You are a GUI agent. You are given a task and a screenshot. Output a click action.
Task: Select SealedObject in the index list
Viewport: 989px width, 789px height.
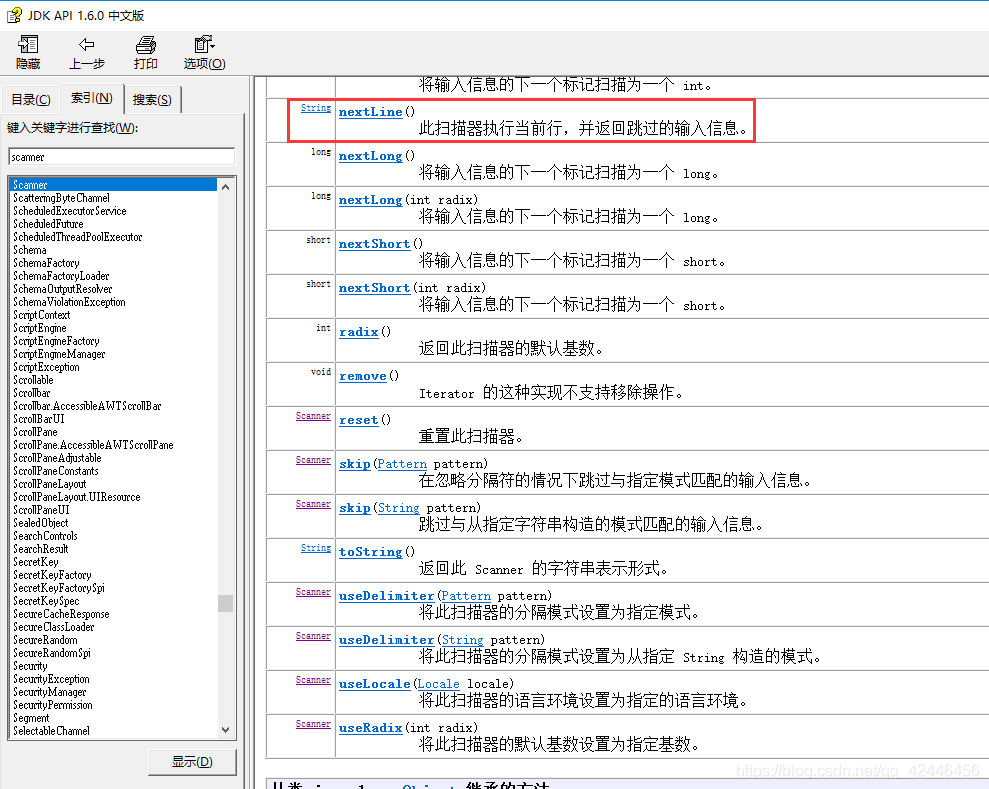click(40, 523)
